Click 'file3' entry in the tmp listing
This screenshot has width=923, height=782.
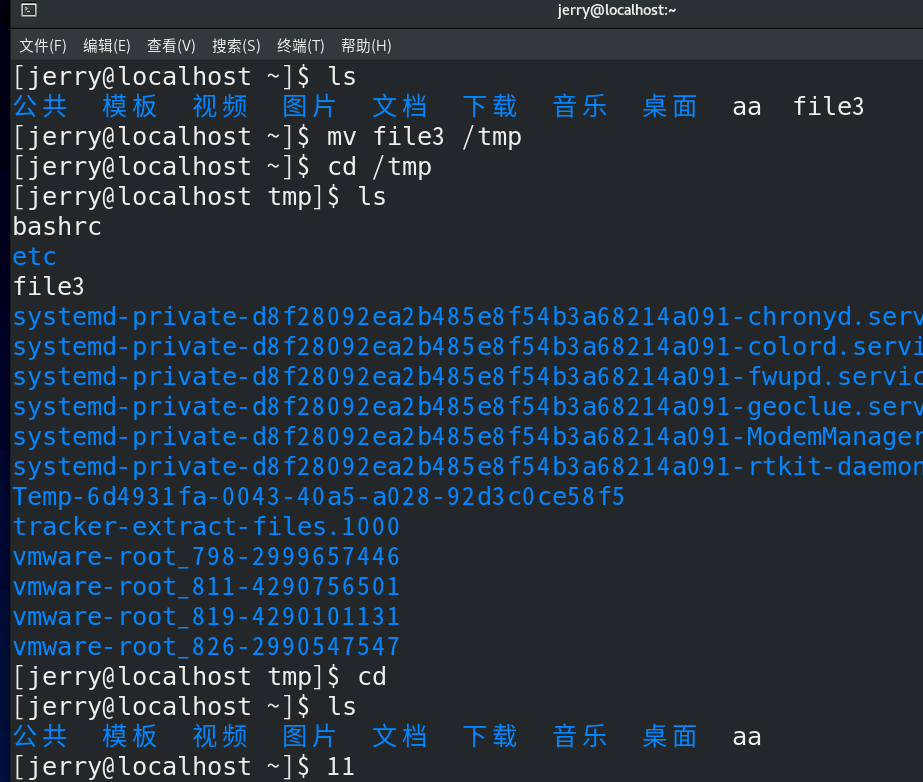tap(49, 287)
